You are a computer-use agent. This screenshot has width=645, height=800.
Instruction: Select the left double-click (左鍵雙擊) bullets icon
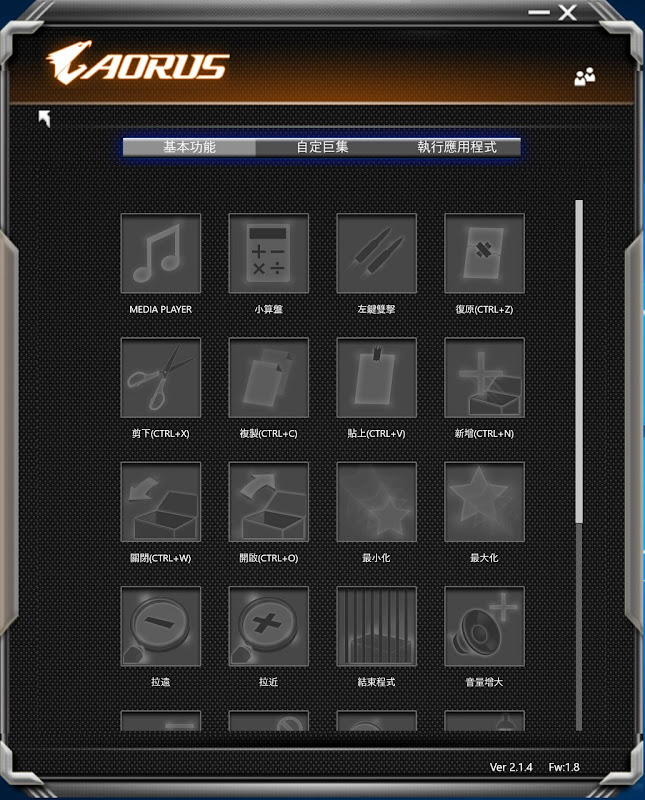pyautogui.click(x=377, y=253)
